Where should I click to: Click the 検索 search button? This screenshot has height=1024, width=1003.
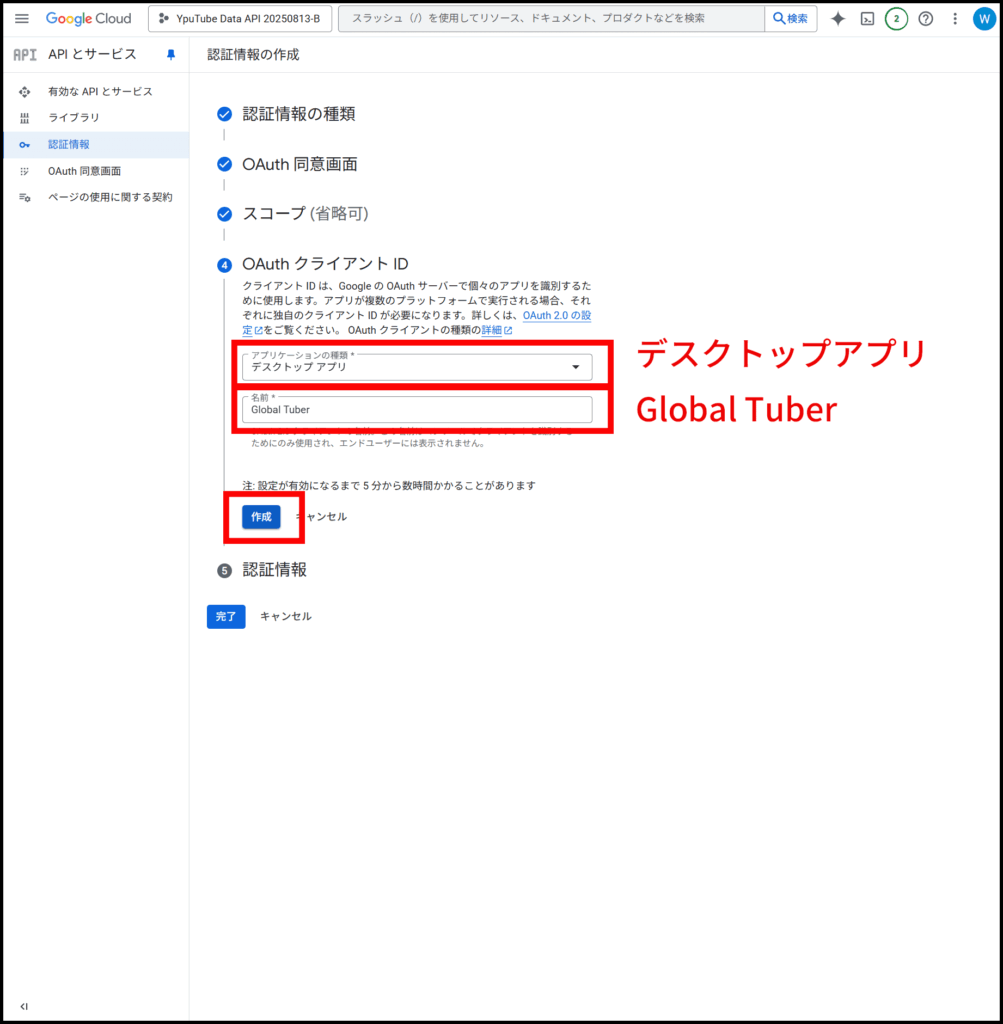(x=790, y=18)
